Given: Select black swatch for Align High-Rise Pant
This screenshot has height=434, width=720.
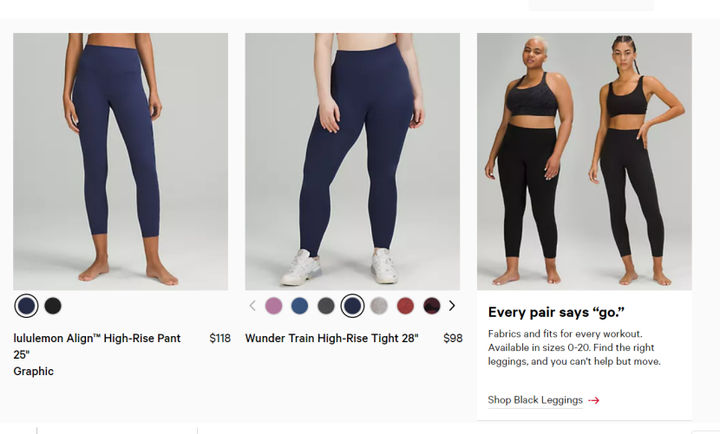Looking at the screenshot, I should tap(53, 306).
